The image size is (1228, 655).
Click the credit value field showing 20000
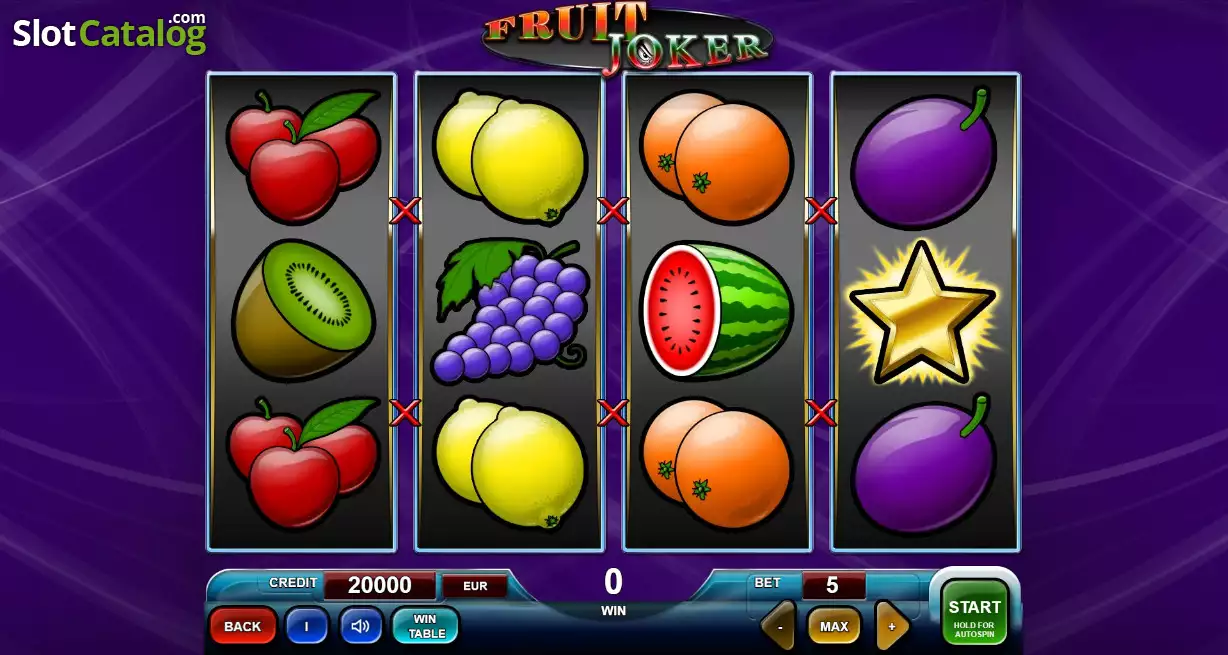click(x=379, y=585)
